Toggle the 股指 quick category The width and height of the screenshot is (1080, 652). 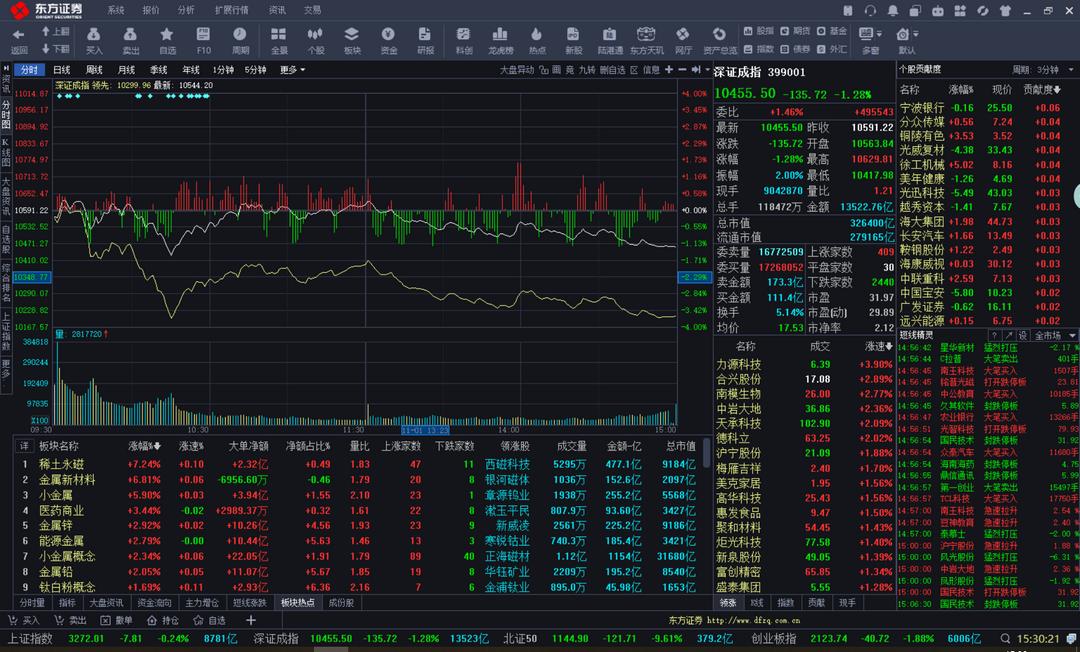click(x=759, y=31)
